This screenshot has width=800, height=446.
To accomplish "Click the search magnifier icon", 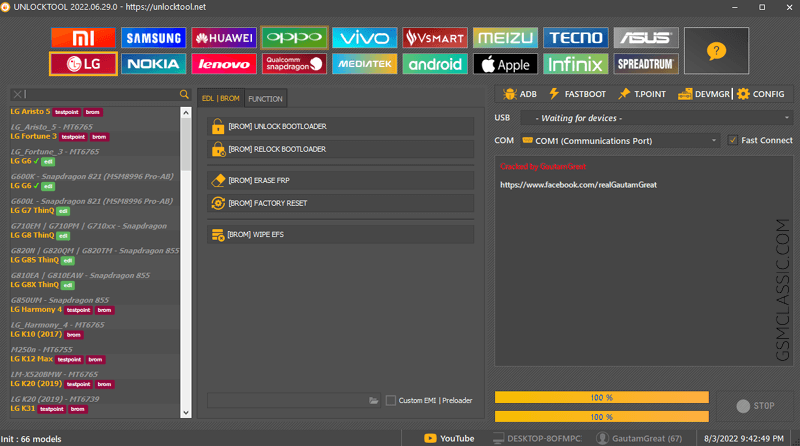I will coord(184,94).
